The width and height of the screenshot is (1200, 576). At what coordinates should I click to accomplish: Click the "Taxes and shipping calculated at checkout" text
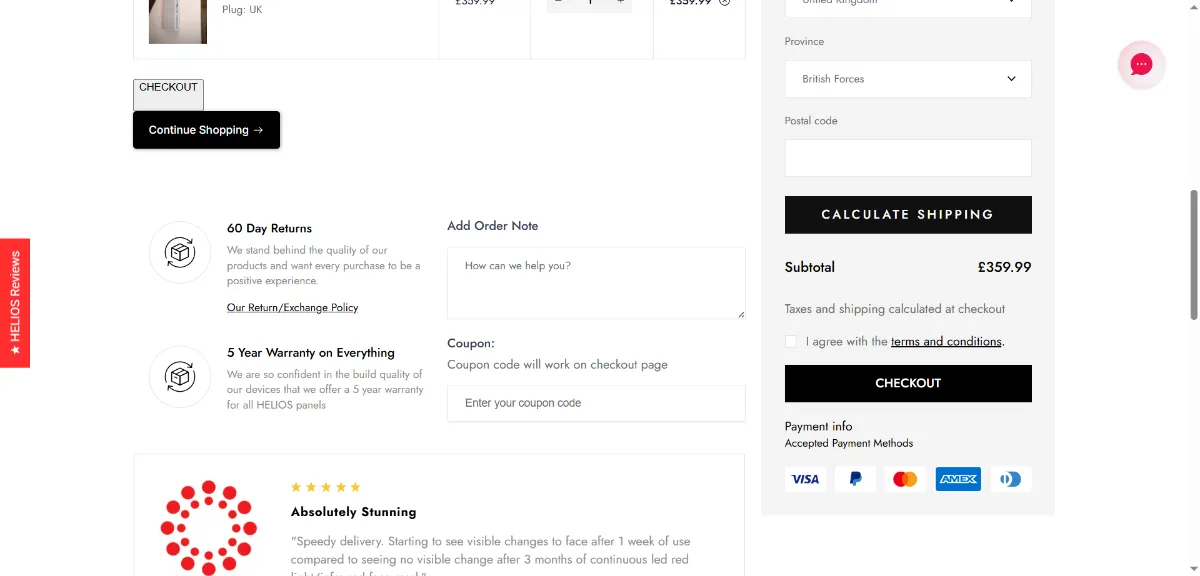[895, 309]
